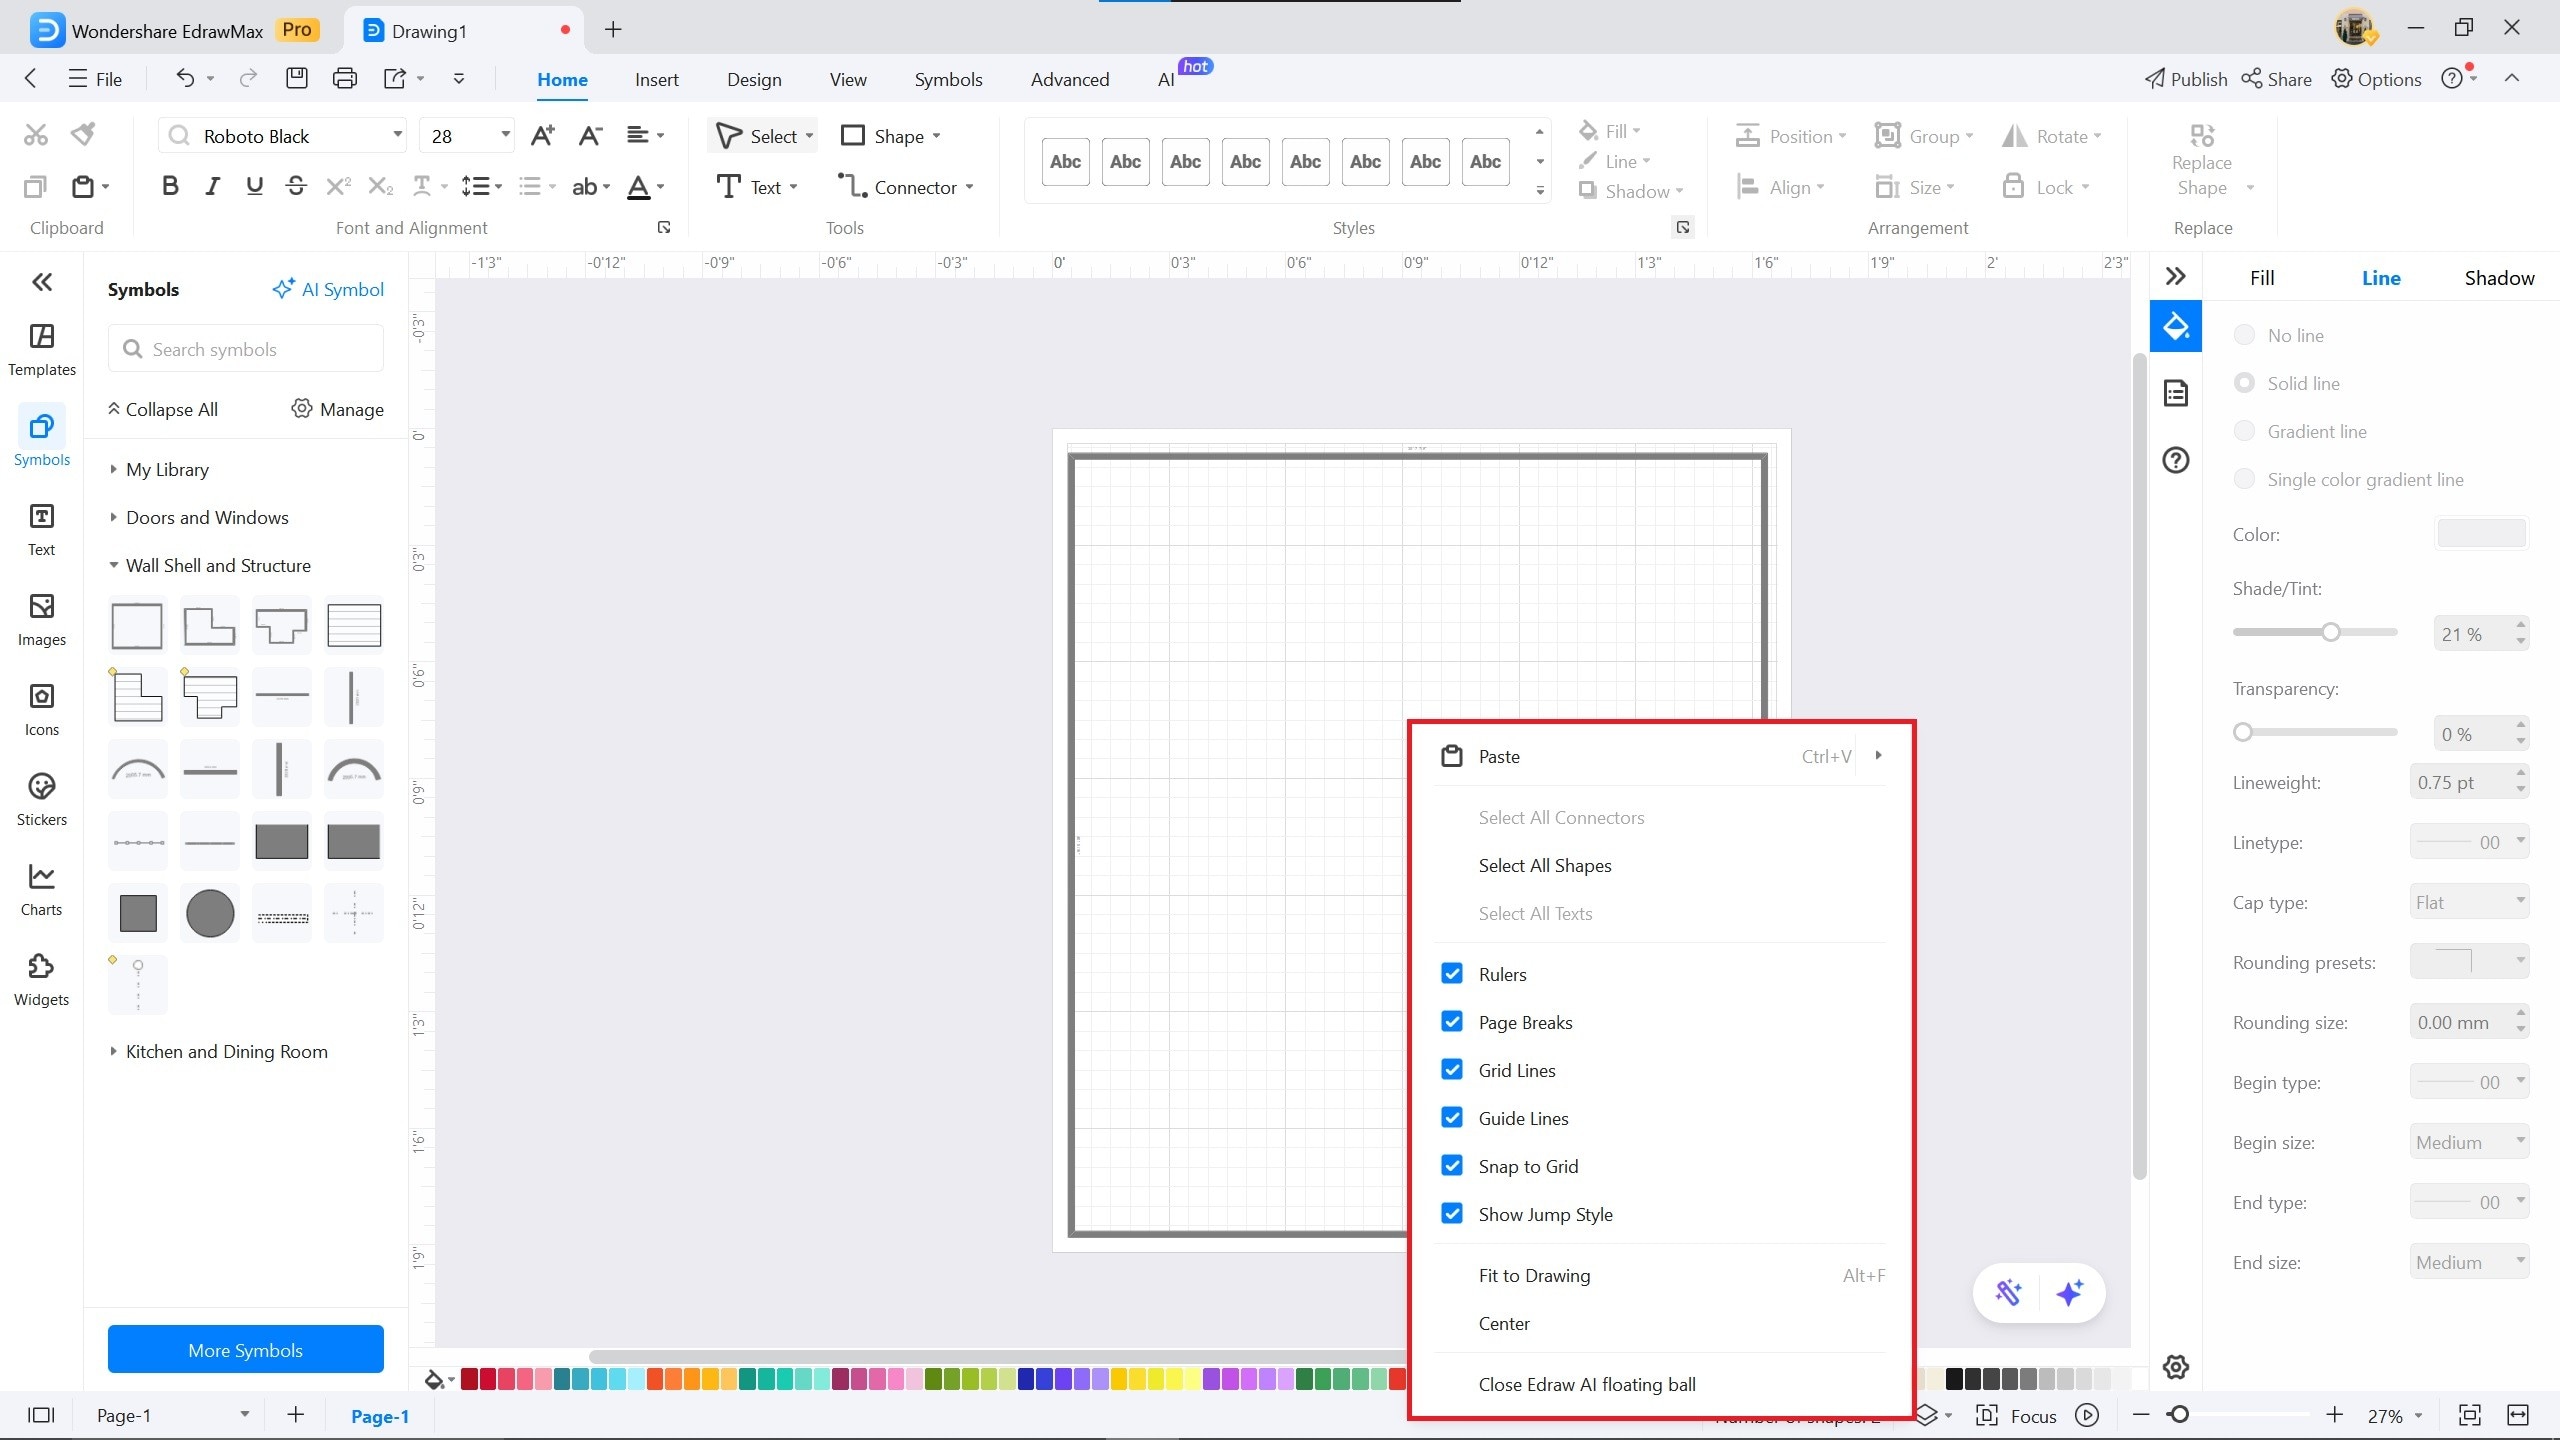Open the Connector tool dropdown
The image size is (2560, 1440).
tap(969, 187)
